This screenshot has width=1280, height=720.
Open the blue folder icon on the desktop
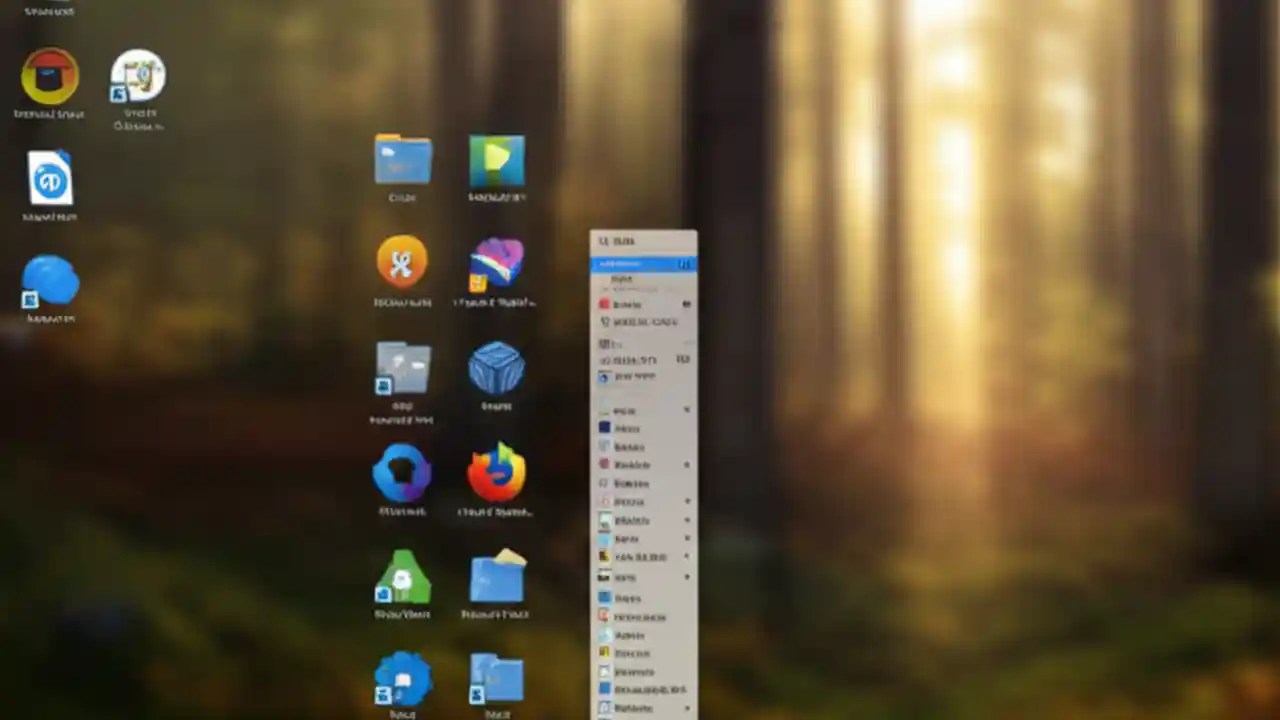coord(403,160)
